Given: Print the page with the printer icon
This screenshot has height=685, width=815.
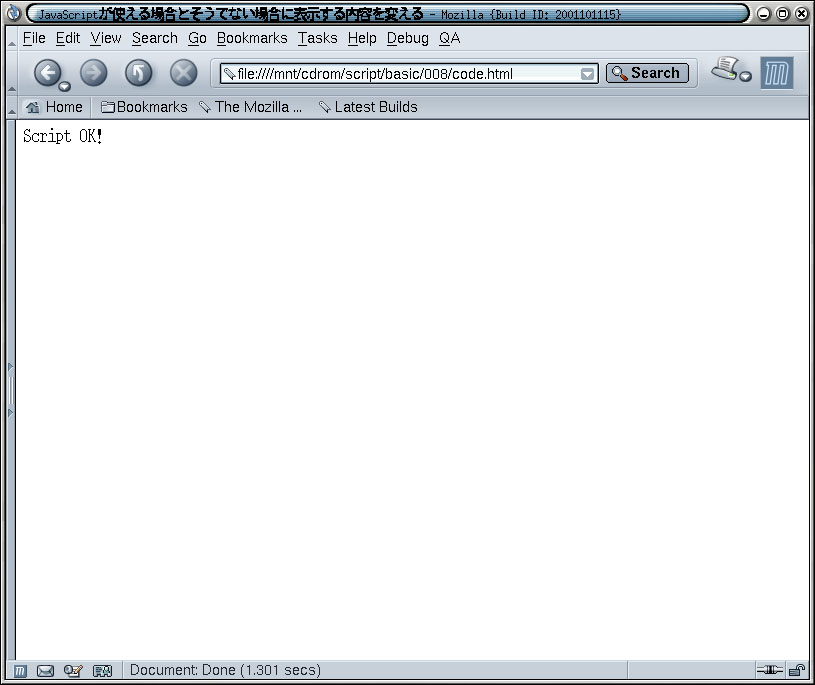Looking at the screenshot, I should [725, 68].
